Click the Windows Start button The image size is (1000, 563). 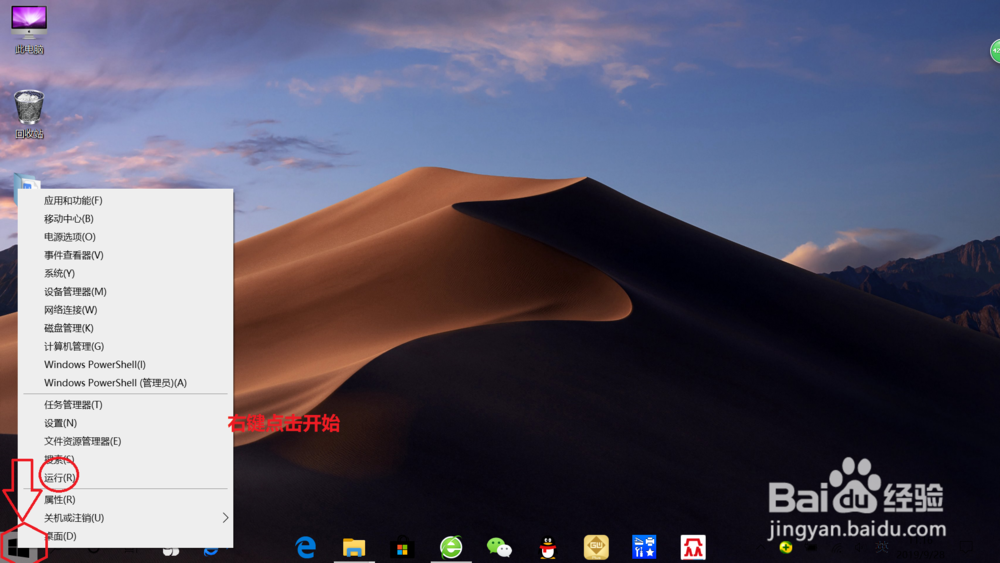[19, 548]
